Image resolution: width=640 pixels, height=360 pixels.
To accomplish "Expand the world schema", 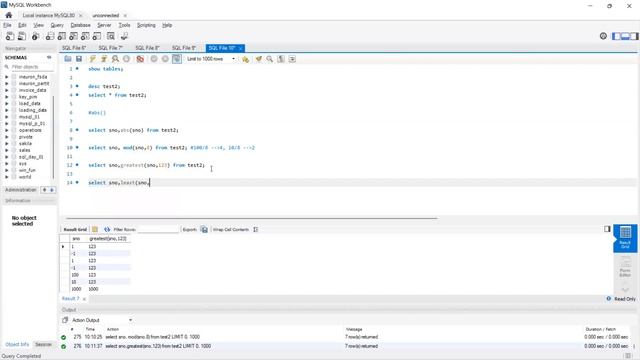I will point(7,177).
